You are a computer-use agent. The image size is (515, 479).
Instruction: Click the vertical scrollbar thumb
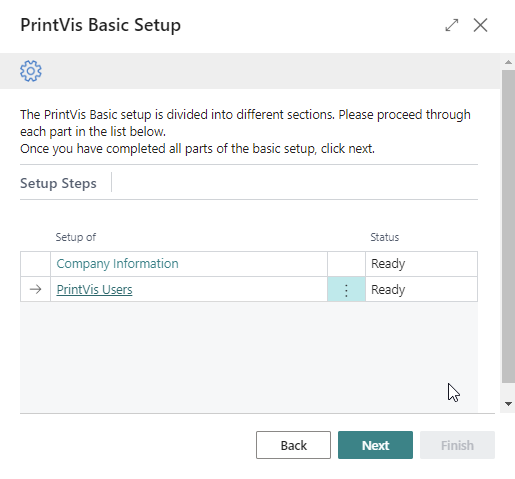point(508,227)
